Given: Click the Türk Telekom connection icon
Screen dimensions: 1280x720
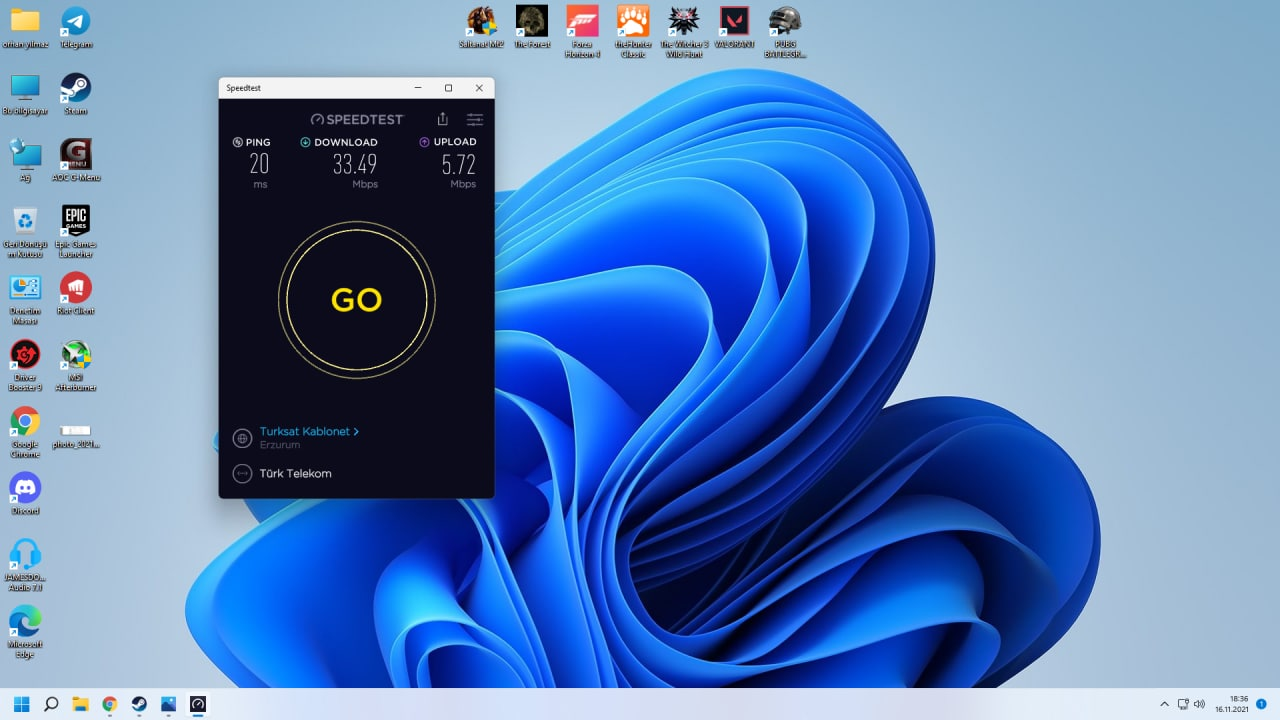Looking at the screenshot, I should pos(242,474).
